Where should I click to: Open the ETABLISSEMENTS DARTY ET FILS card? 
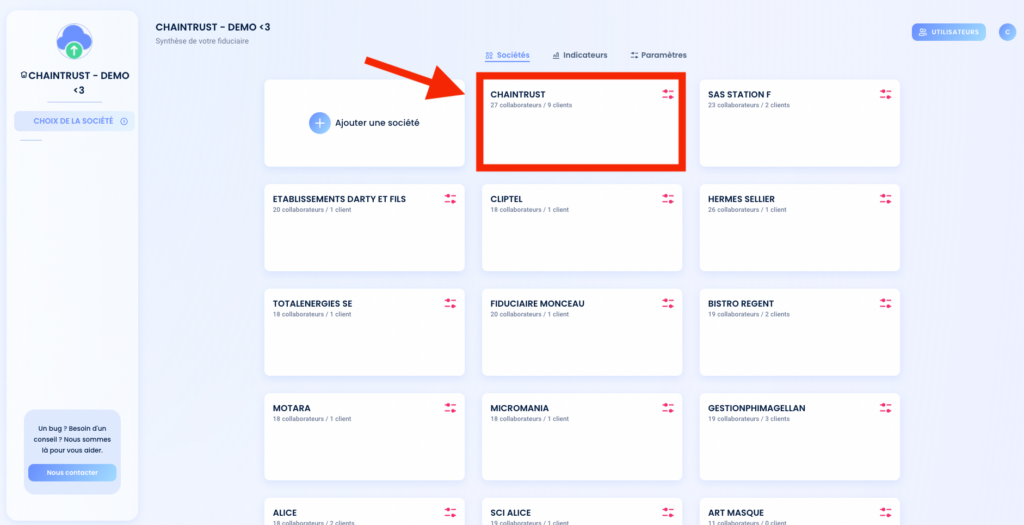click(x=364, y=227)
